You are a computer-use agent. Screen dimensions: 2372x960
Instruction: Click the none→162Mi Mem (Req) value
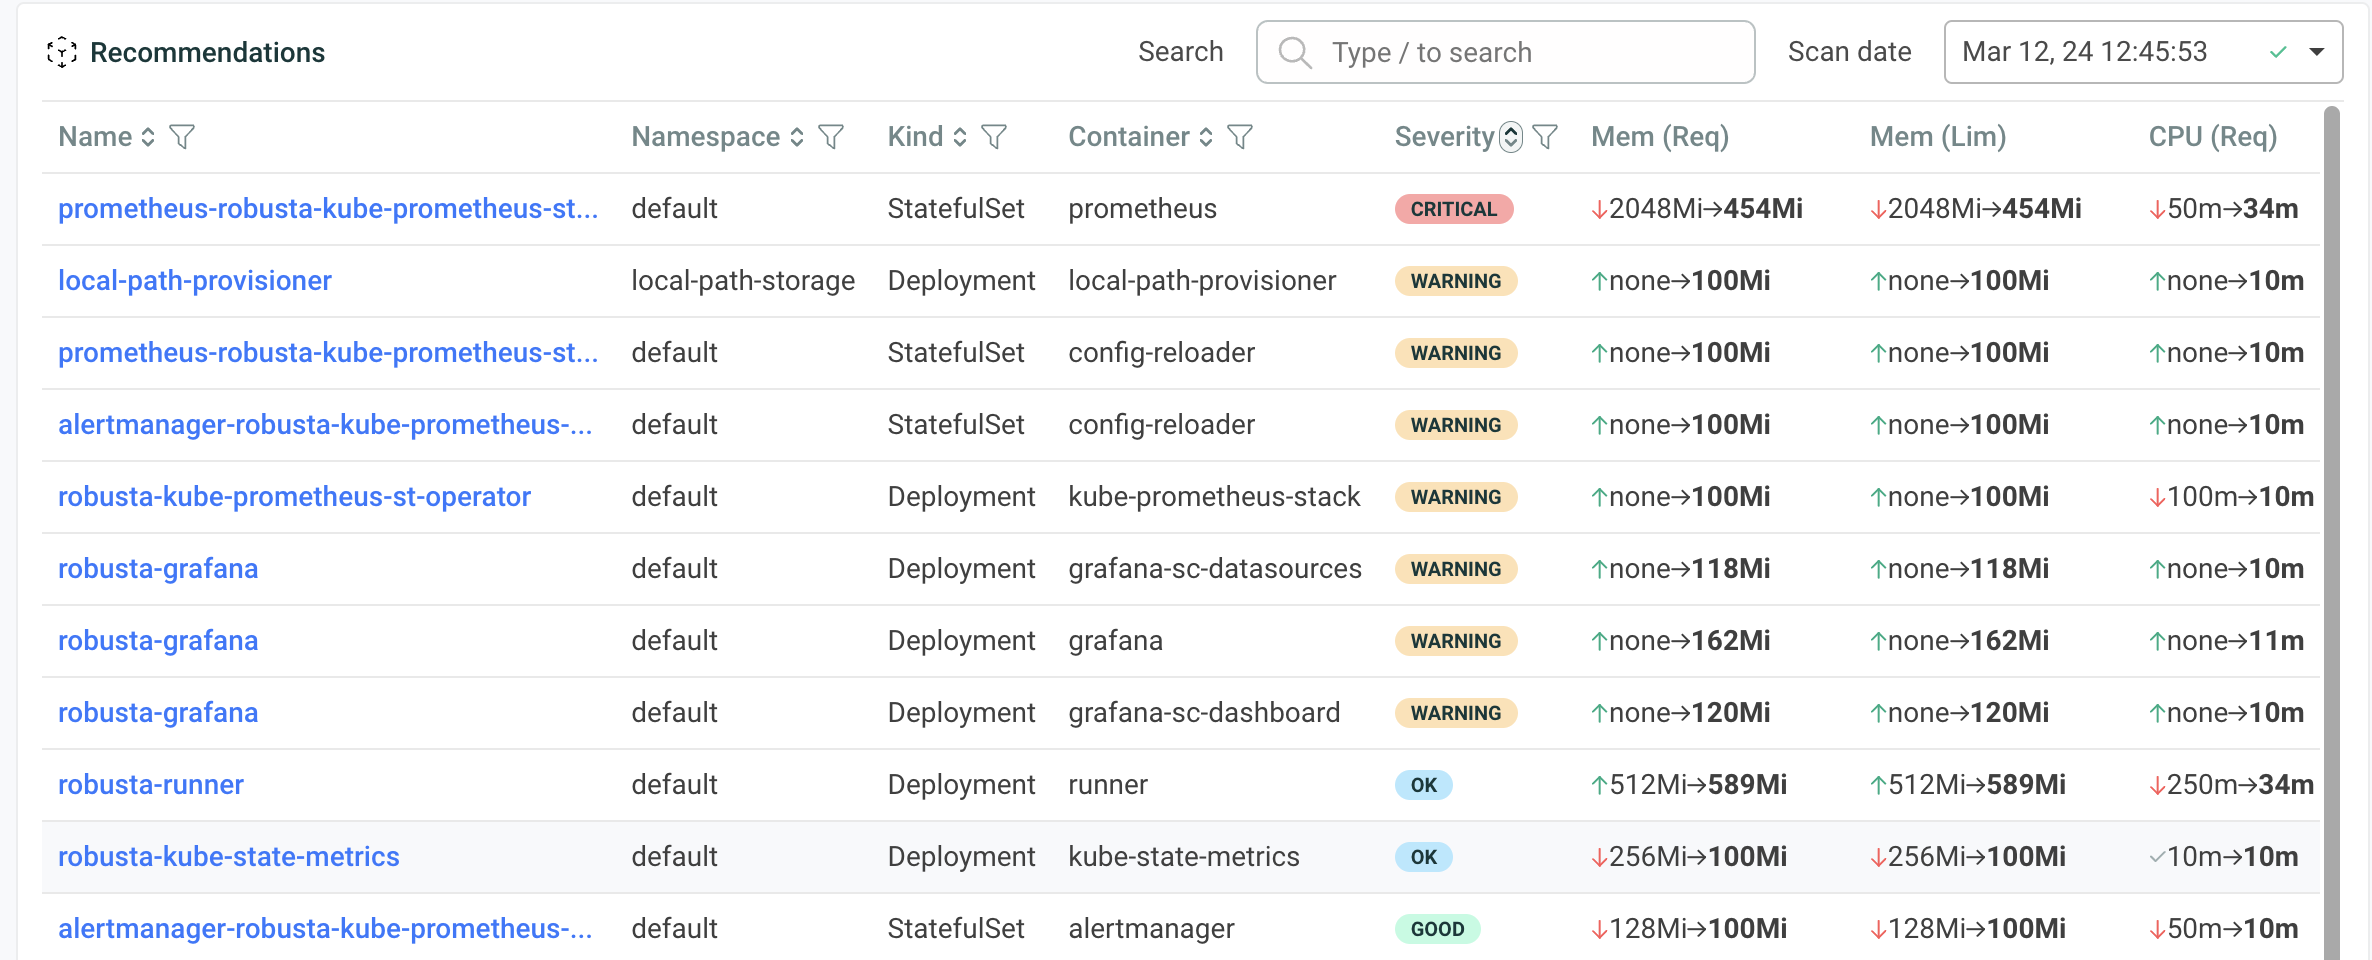click(1681, 641)
